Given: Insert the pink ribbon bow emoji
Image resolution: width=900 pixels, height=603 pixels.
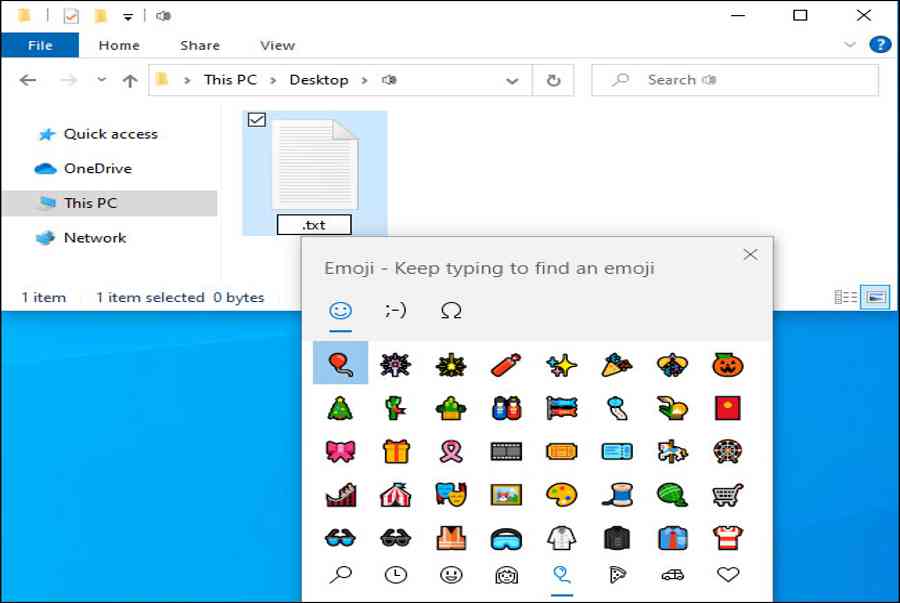Looking at the screenshot, I should pos(340,452).
